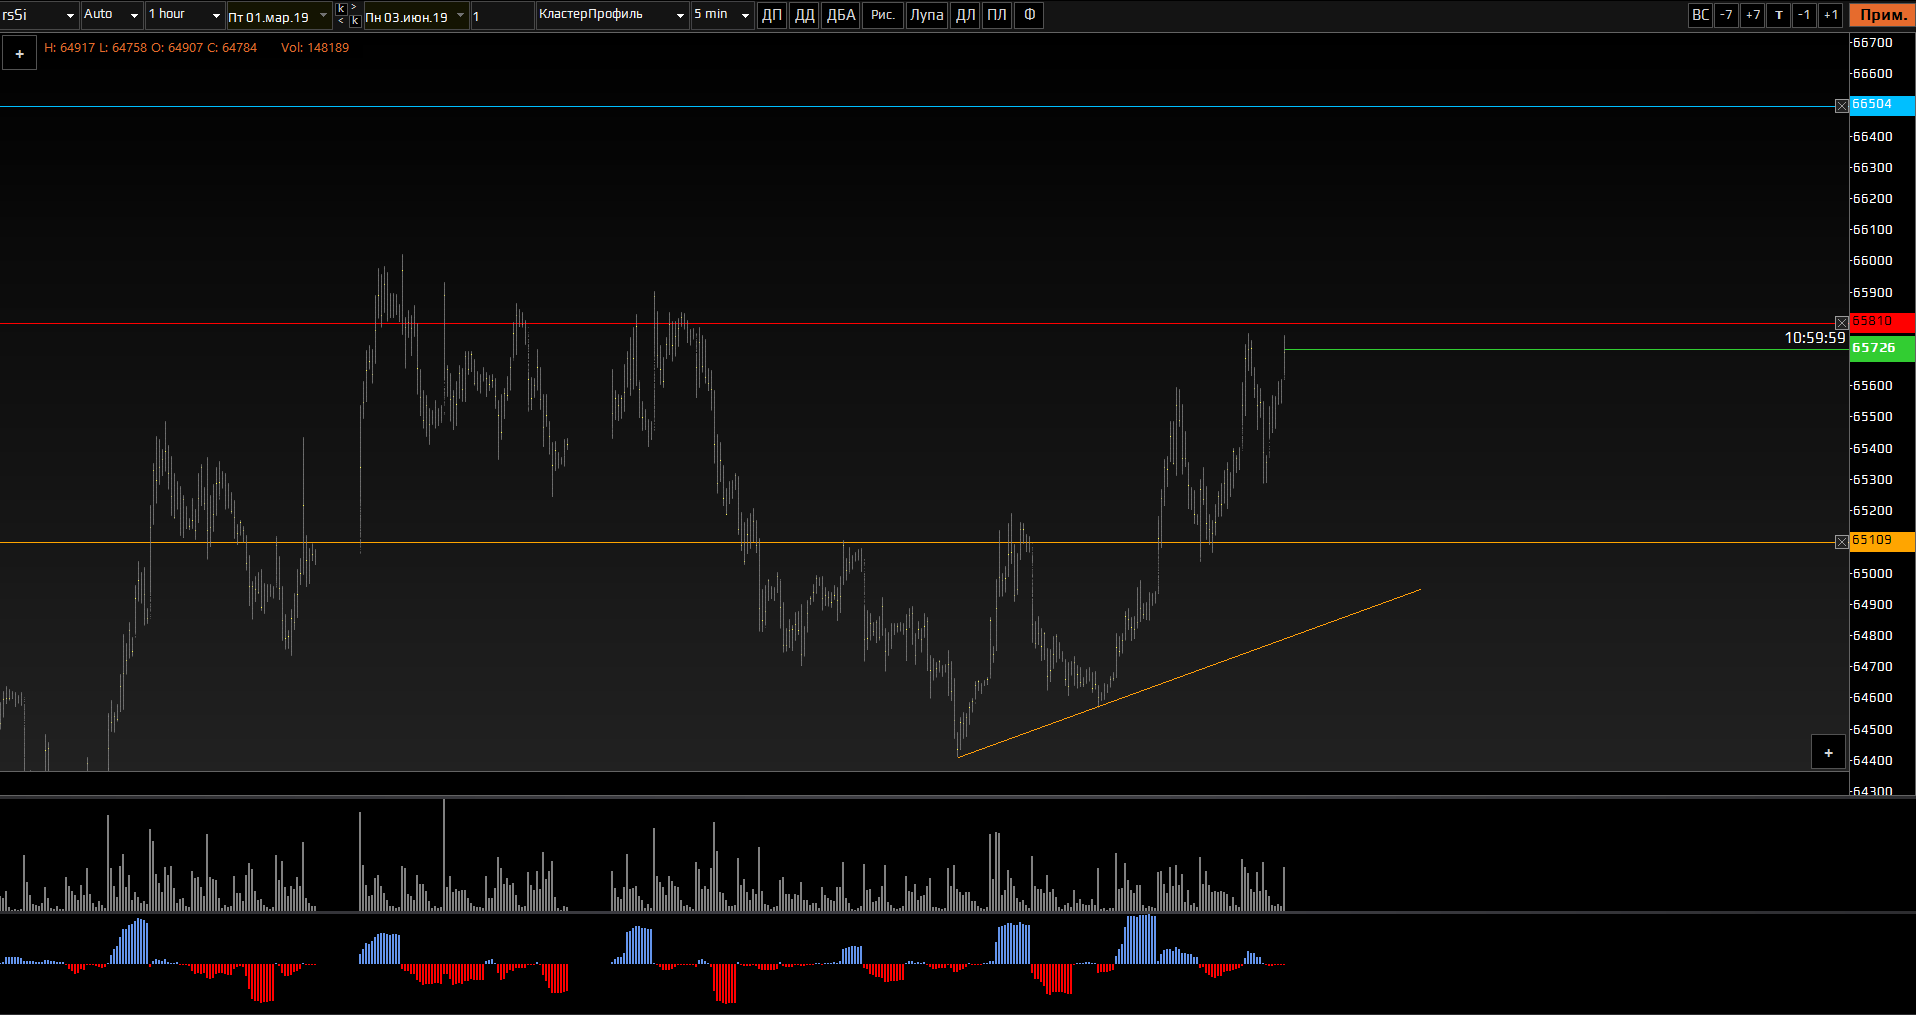Screen dimensions: 1916x1015
Task: Toggle the ДЛ button
Action: [965, 15]
